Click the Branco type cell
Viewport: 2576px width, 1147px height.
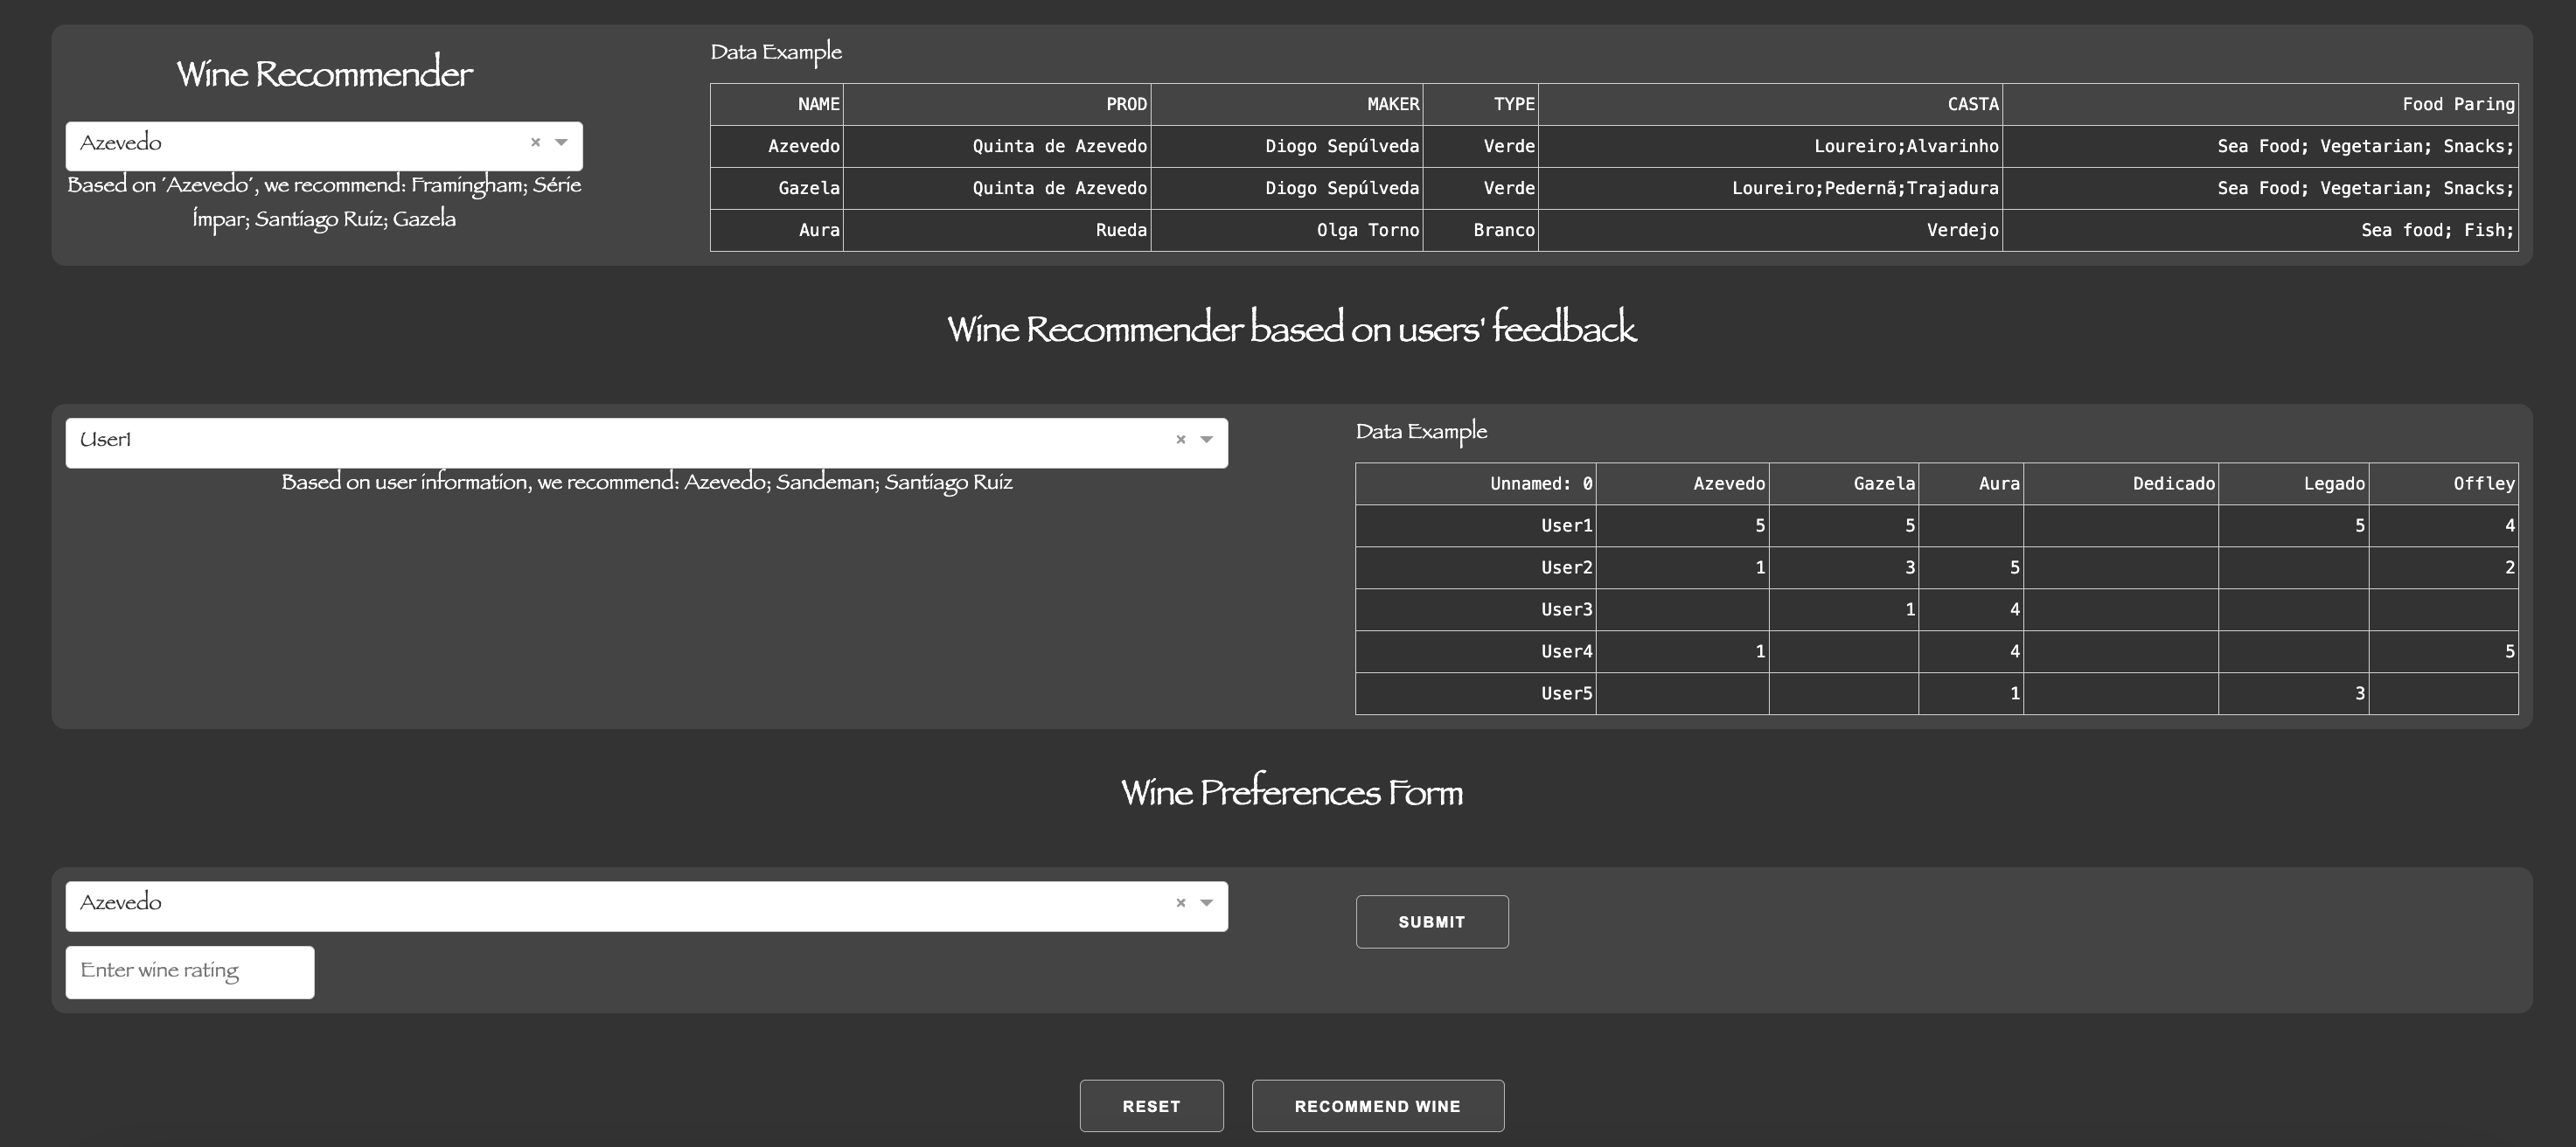(1481, 230)
